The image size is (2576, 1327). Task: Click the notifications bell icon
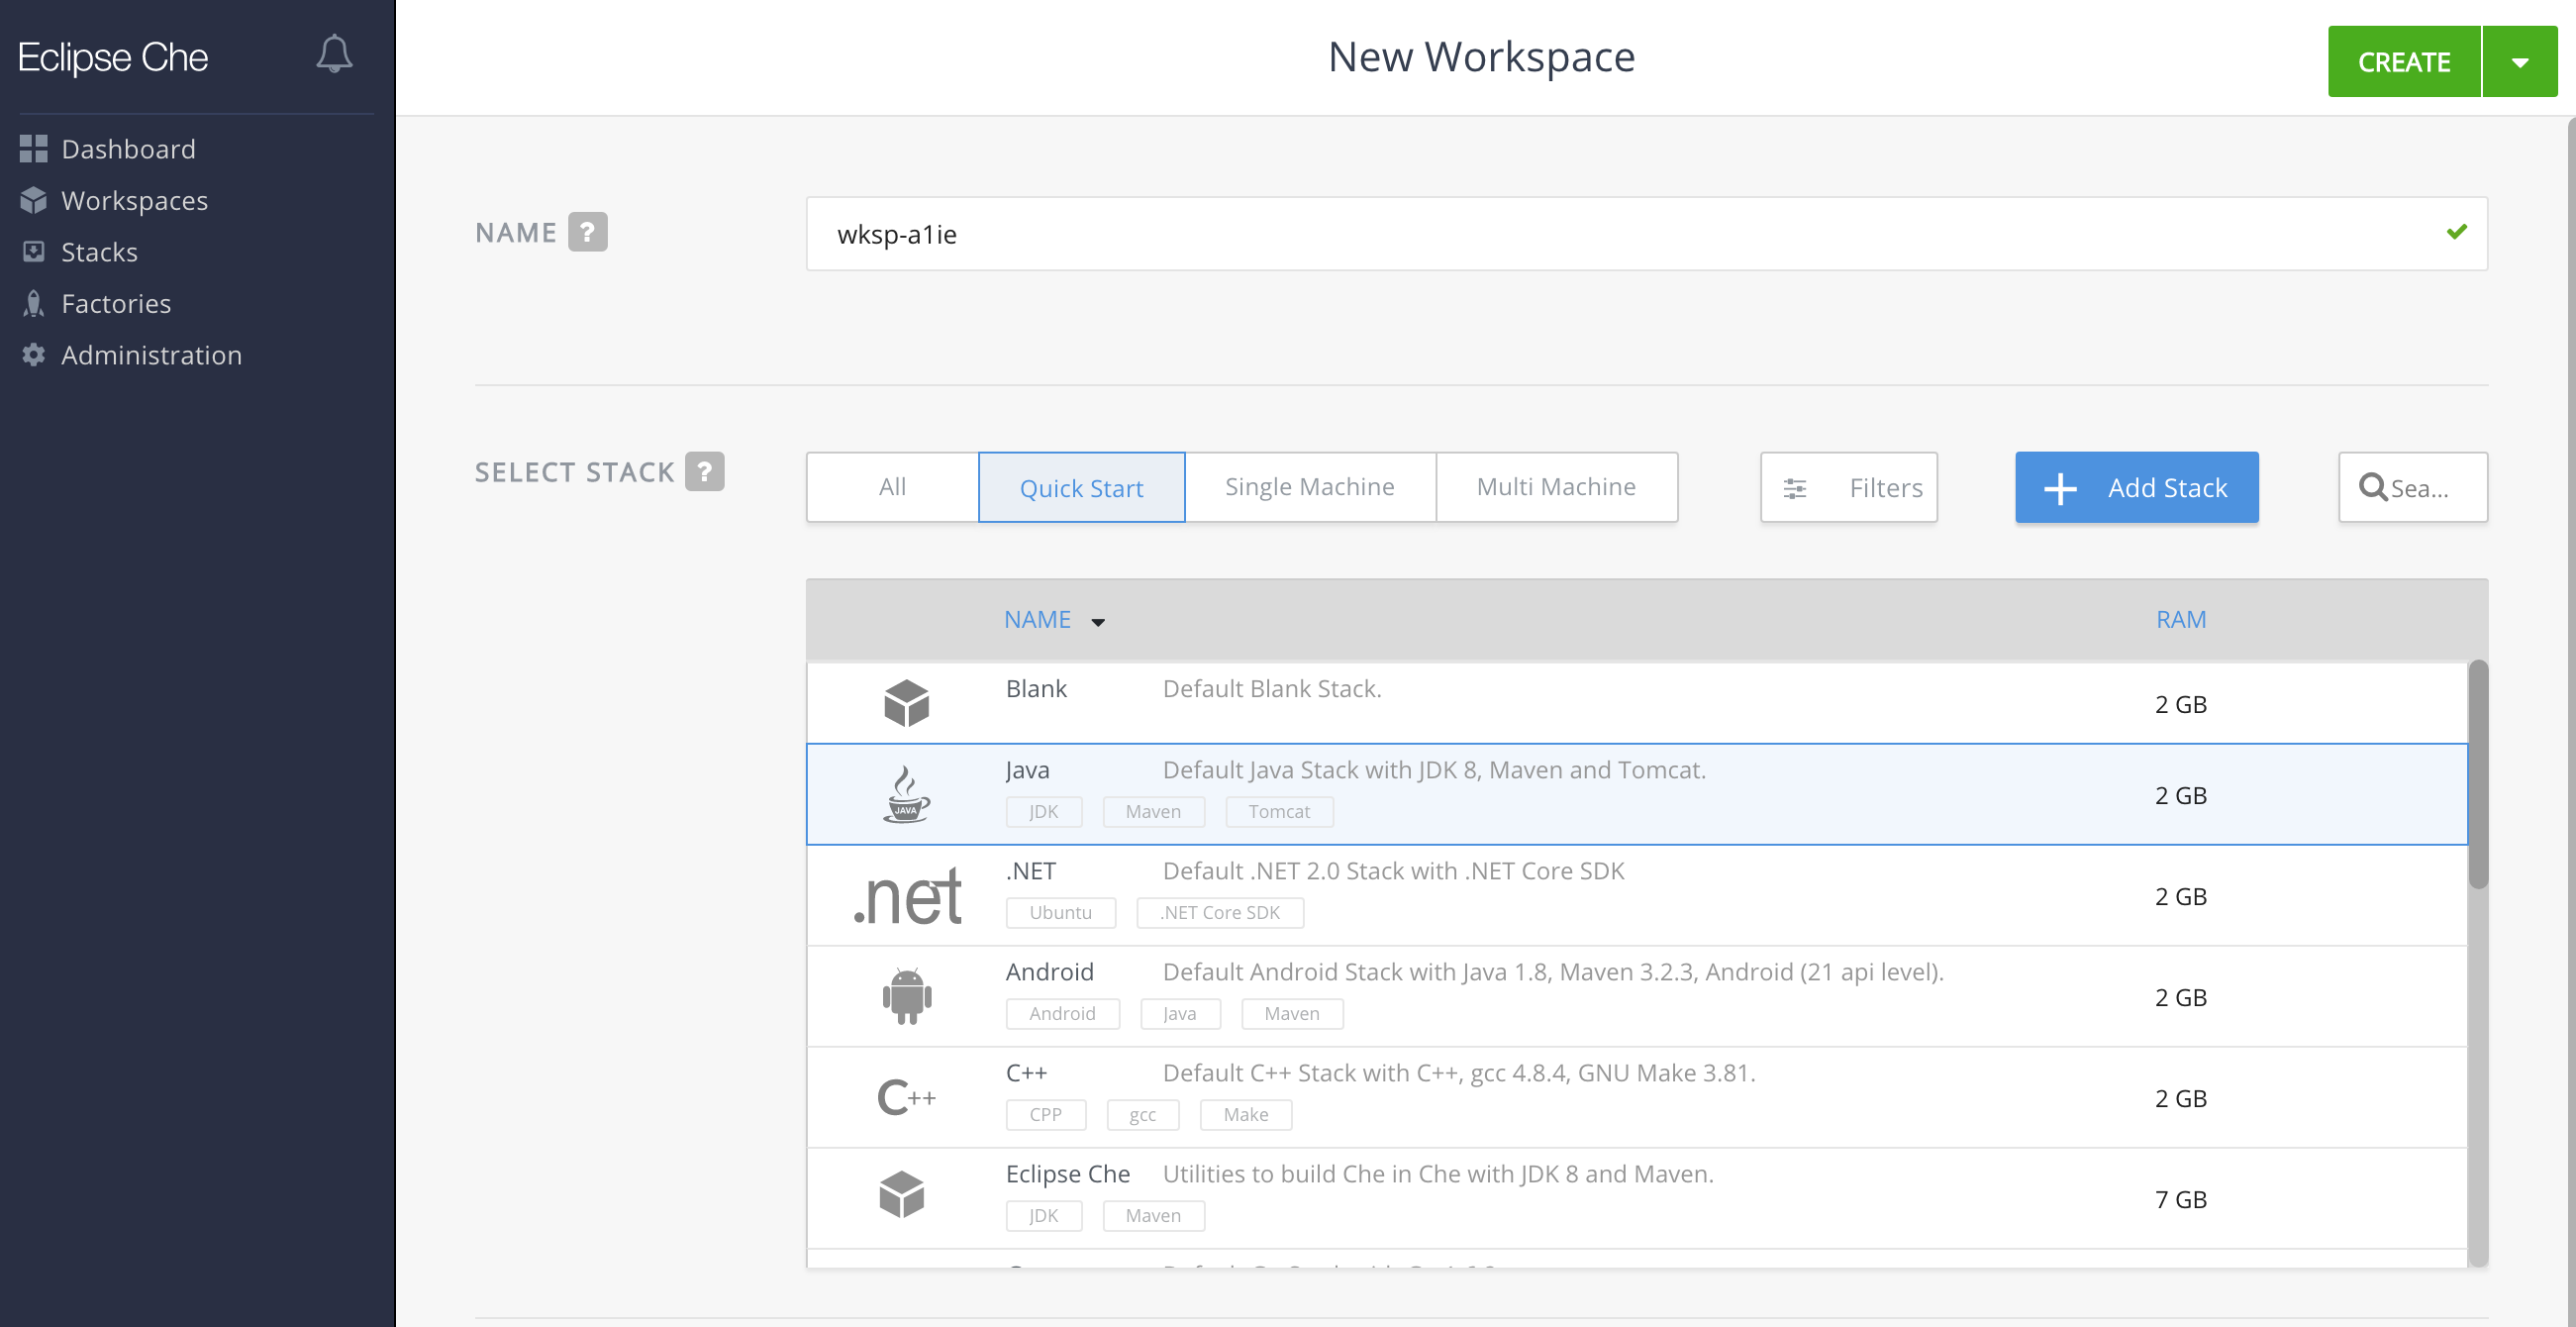(x=334, y=55)
